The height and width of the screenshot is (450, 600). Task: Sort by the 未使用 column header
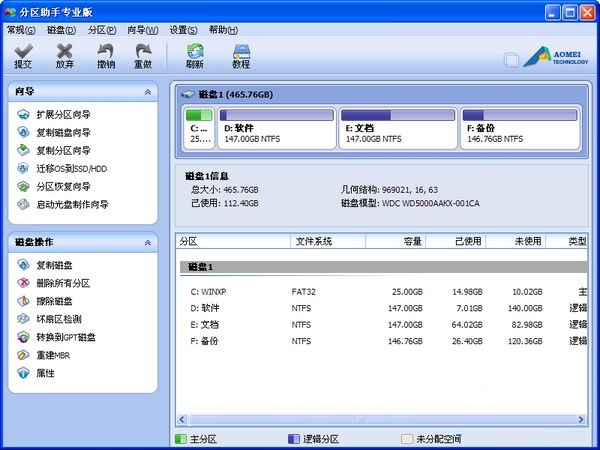516,241
